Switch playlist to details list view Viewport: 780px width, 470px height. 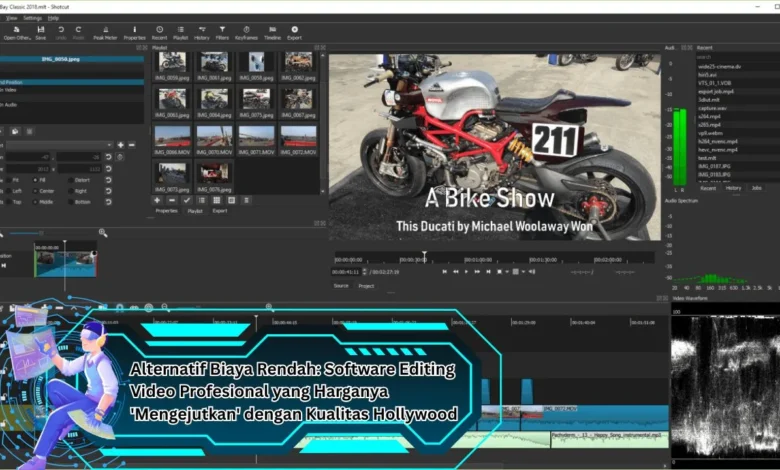pyautogui.click(x=201, y=200)
